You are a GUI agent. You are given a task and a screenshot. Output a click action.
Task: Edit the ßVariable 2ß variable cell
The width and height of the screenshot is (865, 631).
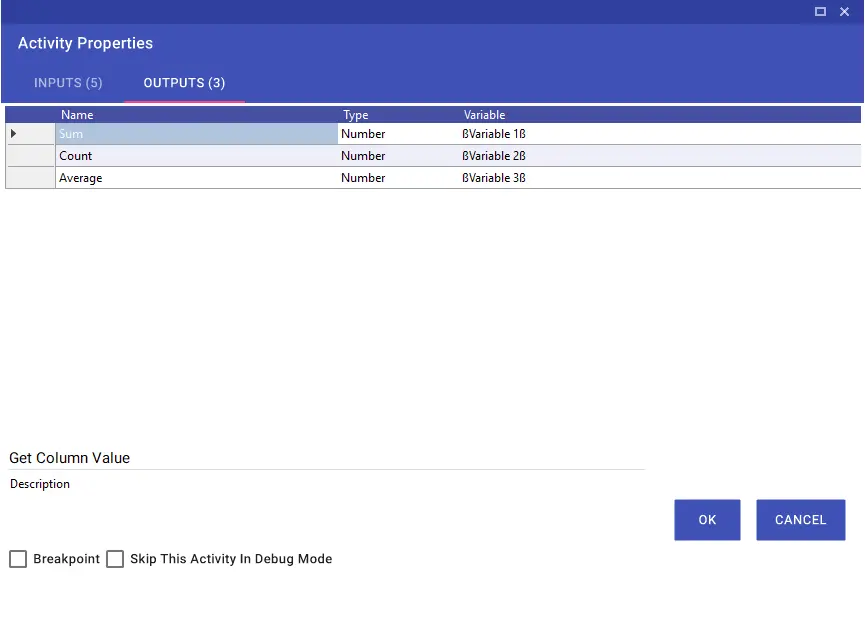[660, 156]
